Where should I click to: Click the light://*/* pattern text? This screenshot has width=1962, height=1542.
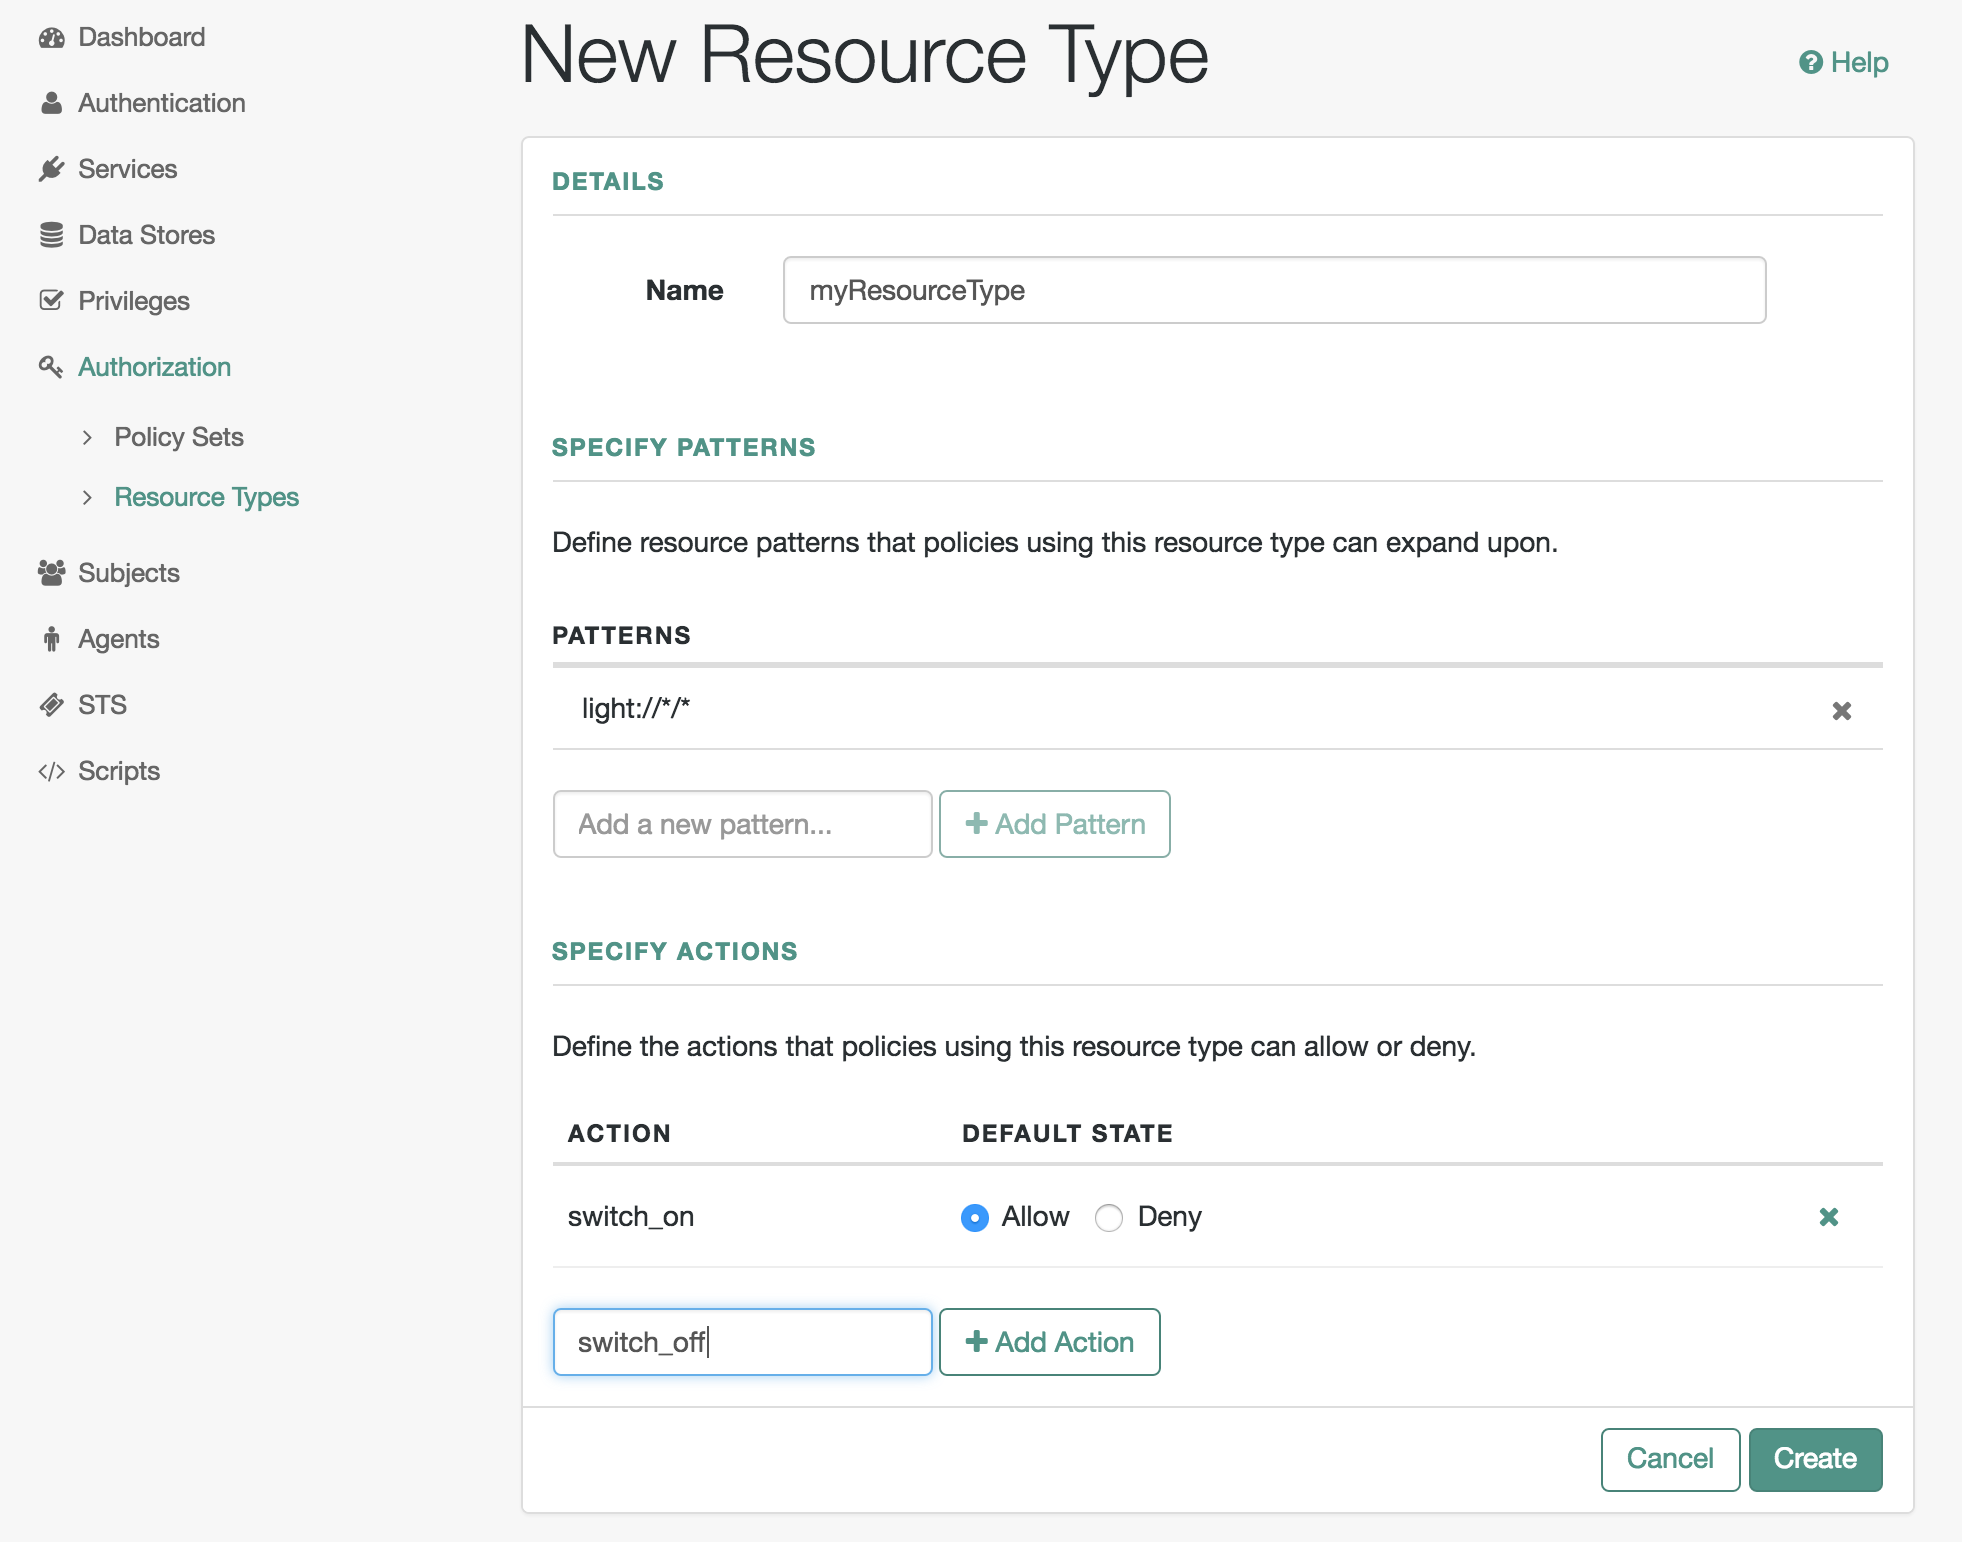point(636,709)
